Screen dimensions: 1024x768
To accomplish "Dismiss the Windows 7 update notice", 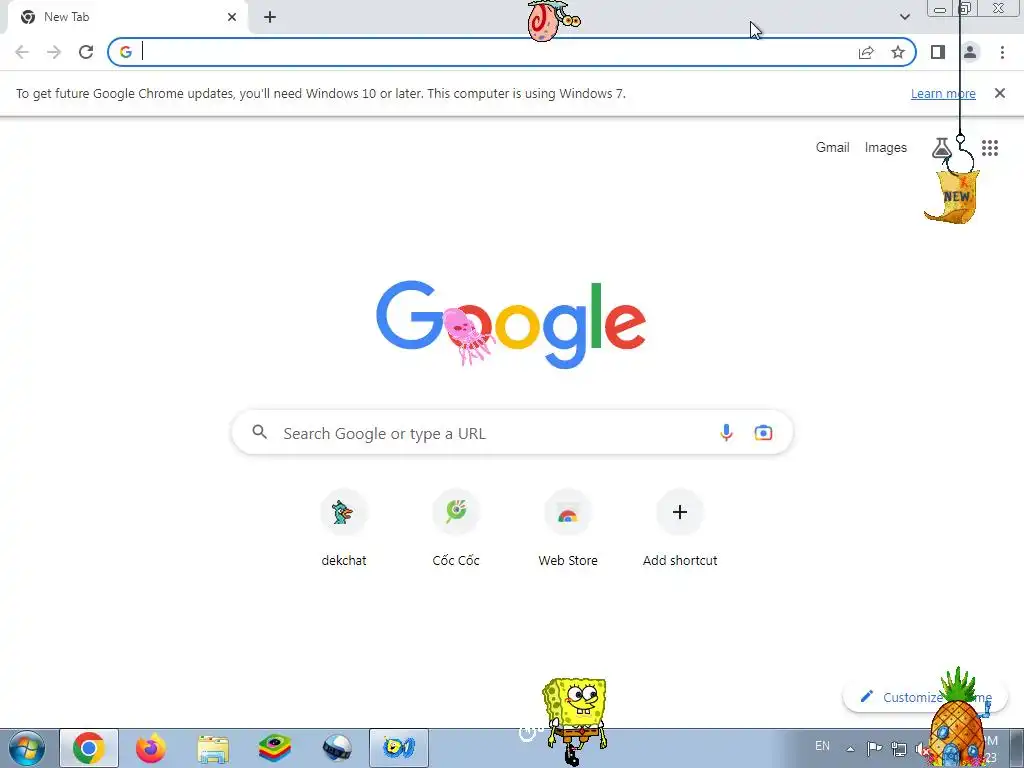I will pos(999,93).
